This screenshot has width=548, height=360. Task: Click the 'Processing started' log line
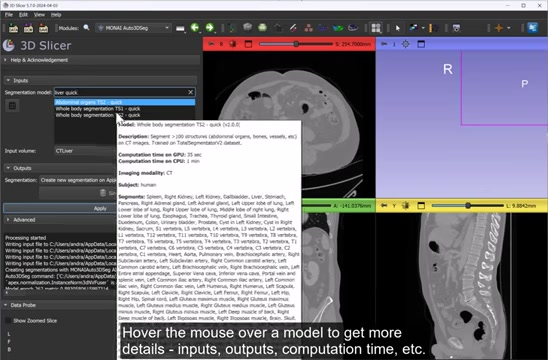pyautogui.click(x=26, y=238)
